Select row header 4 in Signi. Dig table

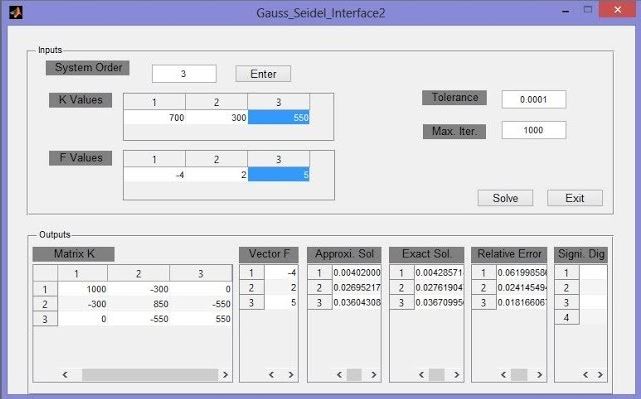[567, 318]
